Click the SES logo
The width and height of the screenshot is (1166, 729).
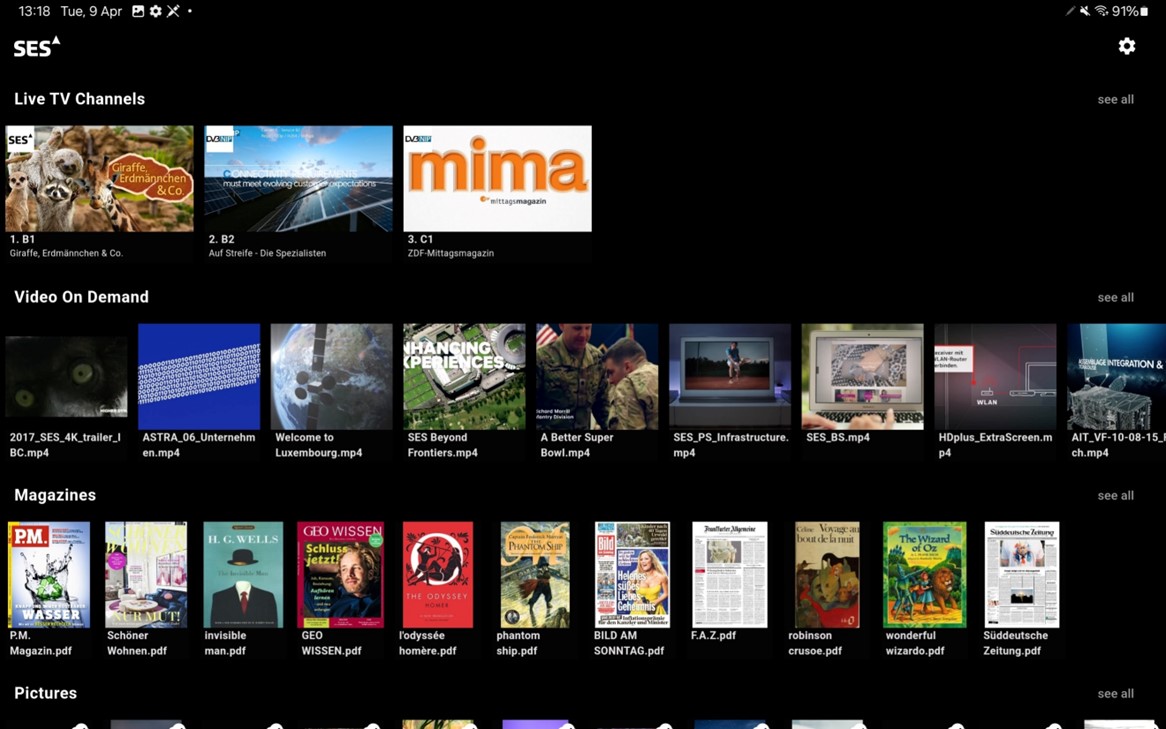click(34, 46)
